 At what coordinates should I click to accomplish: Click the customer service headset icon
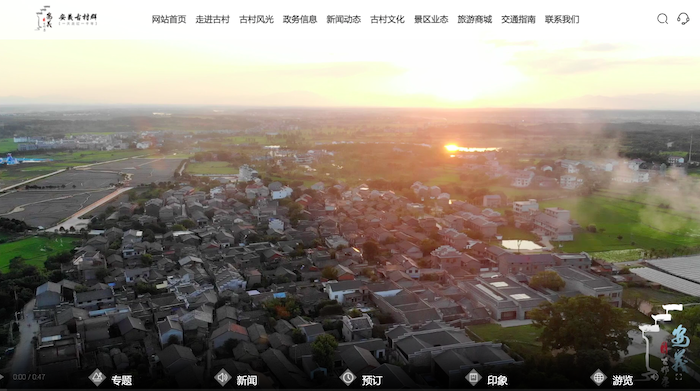[683, 19]
